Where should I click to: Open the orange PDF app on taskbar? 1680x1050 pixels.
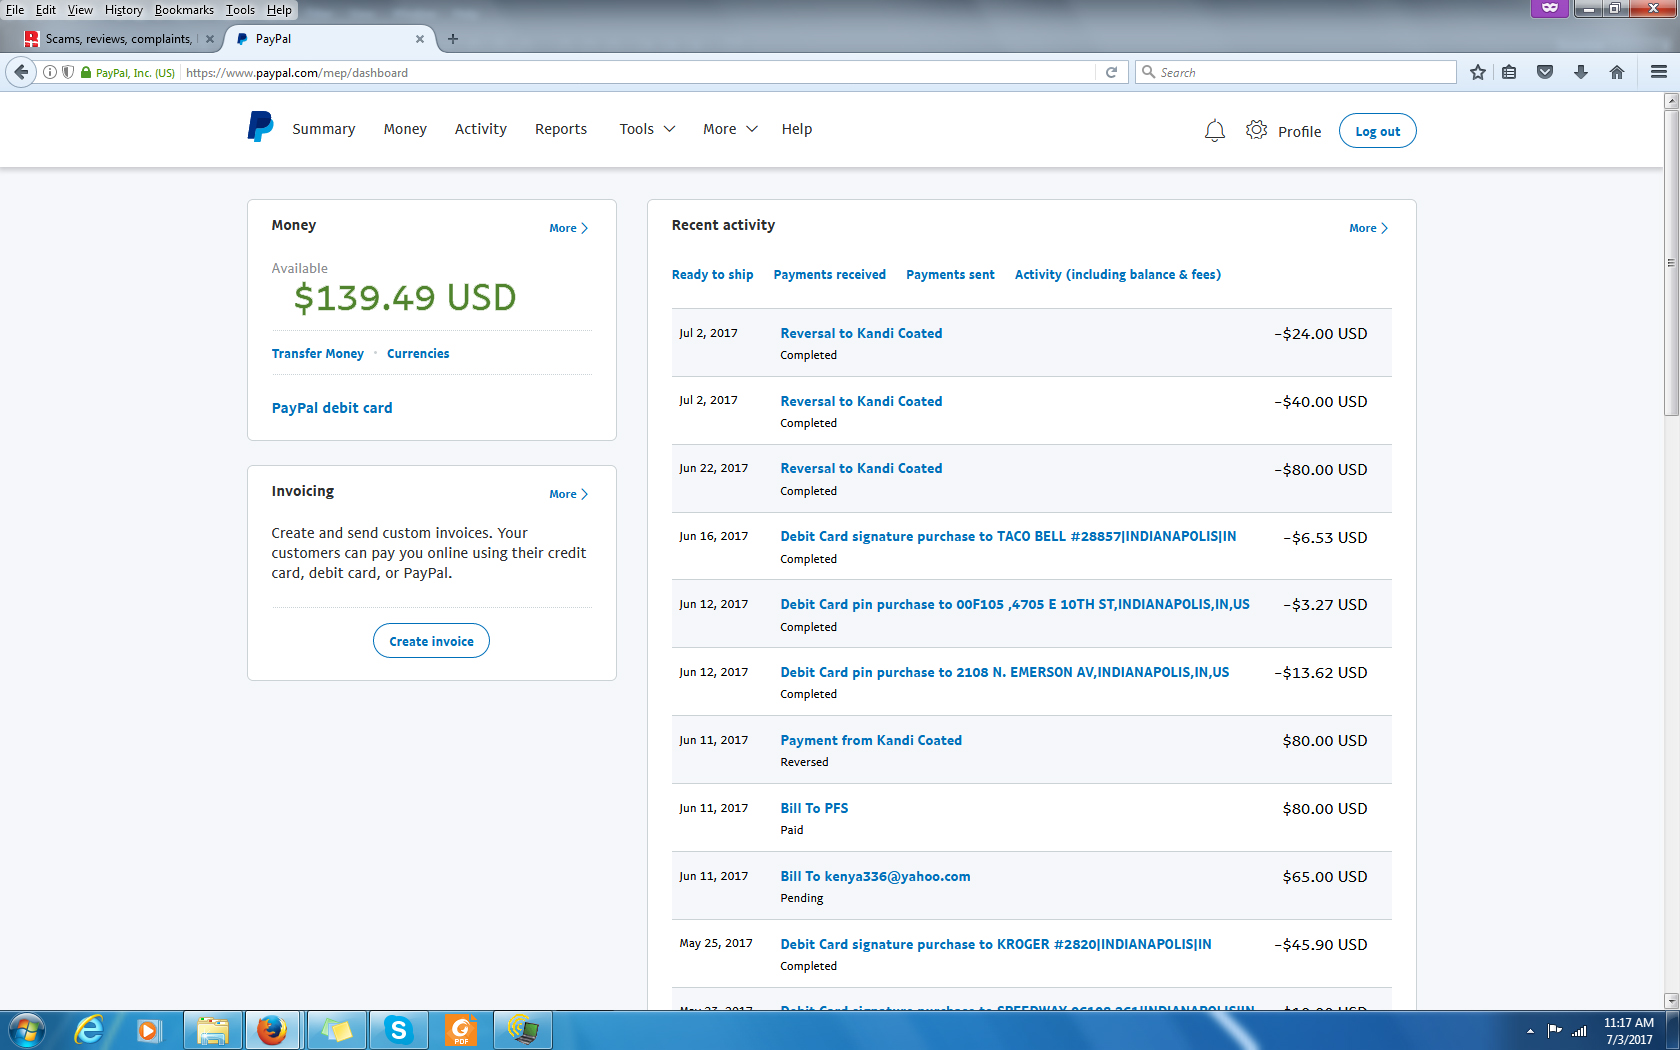461,1030
